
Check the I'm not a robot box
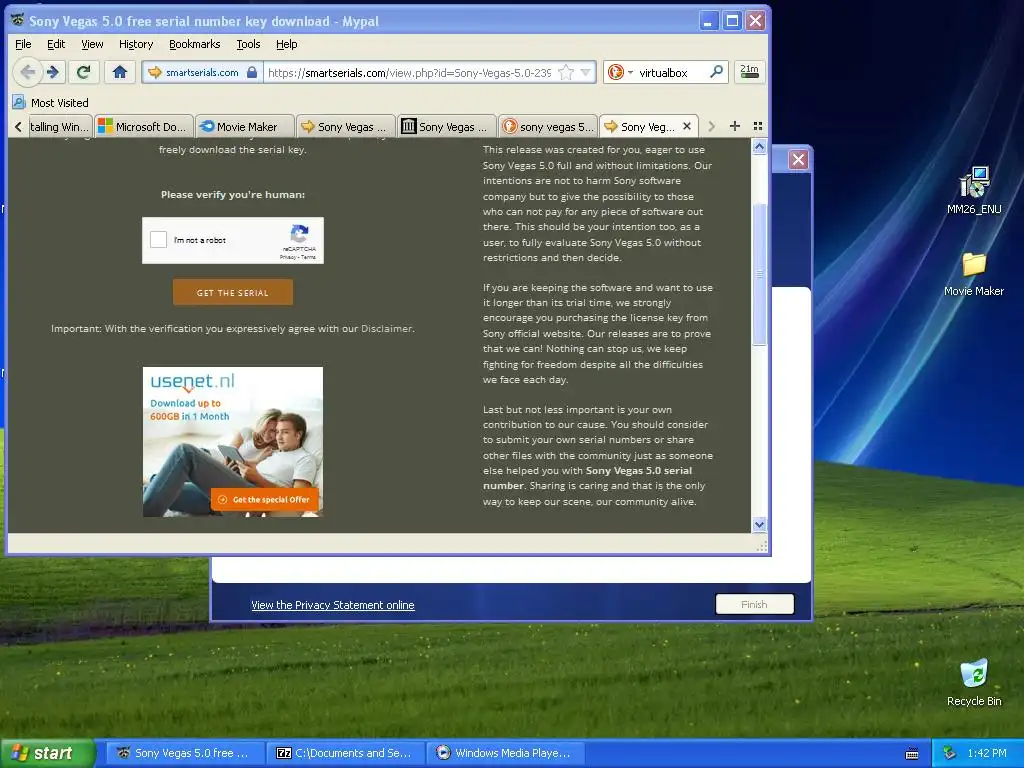159,240
